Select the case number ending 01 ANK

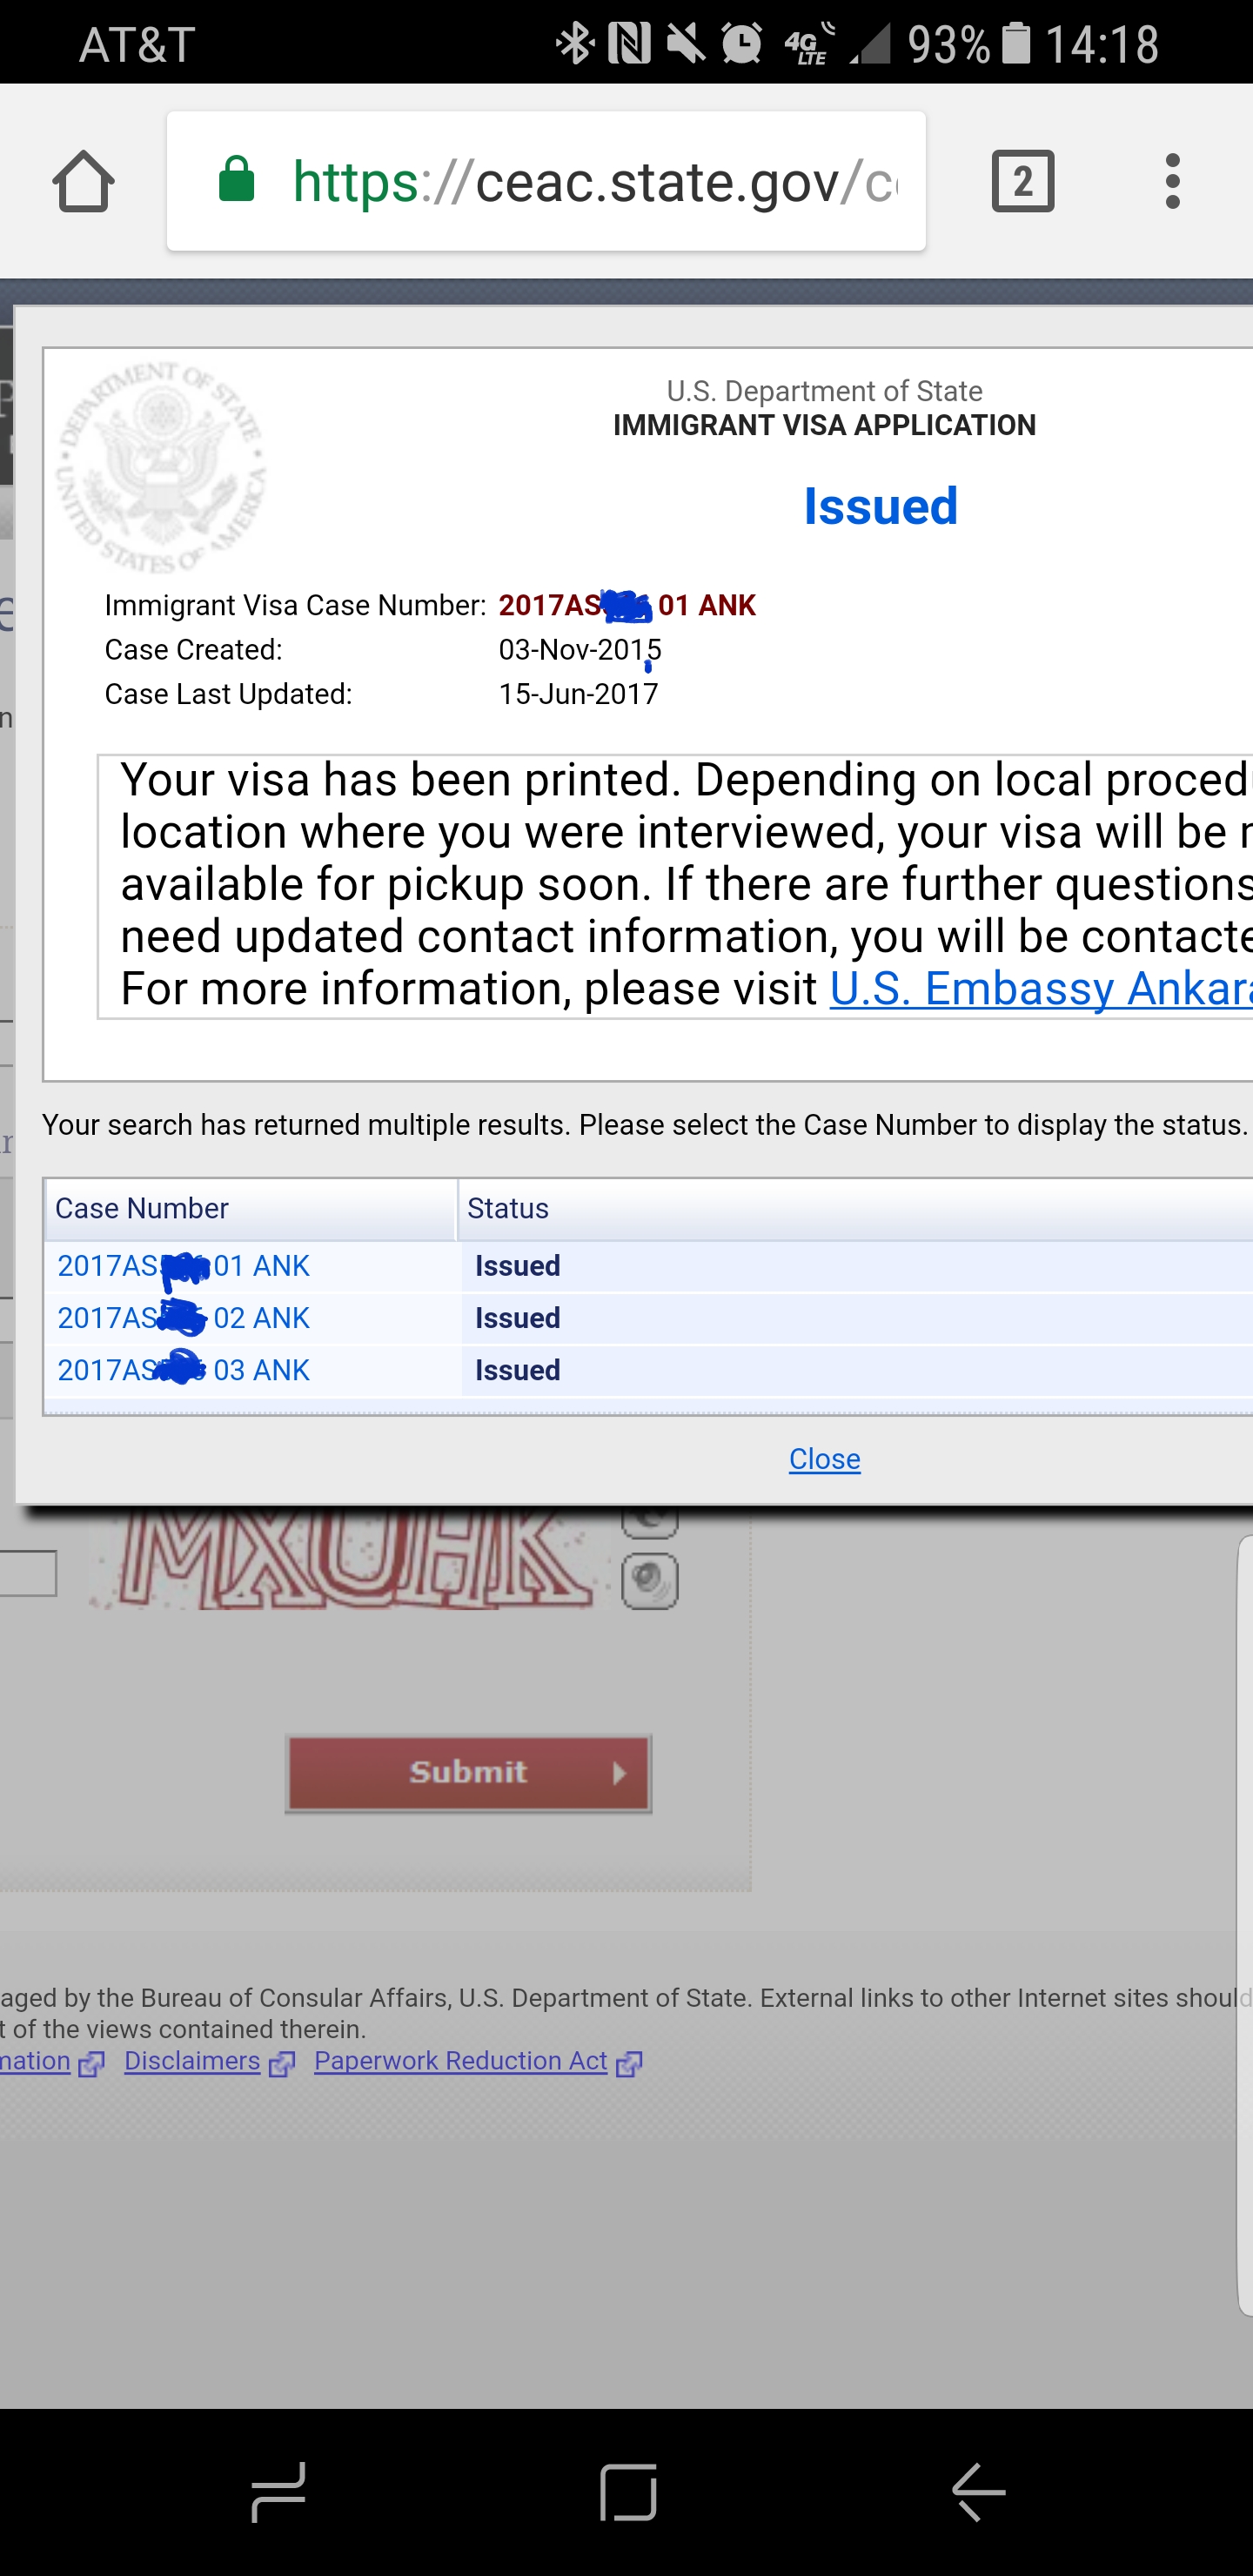[184, 1266]
